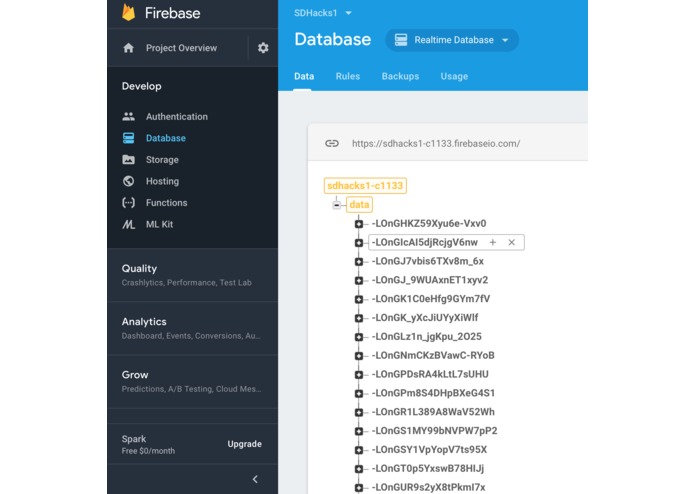Click the Spark Free plan label

(x=148, y=444)
